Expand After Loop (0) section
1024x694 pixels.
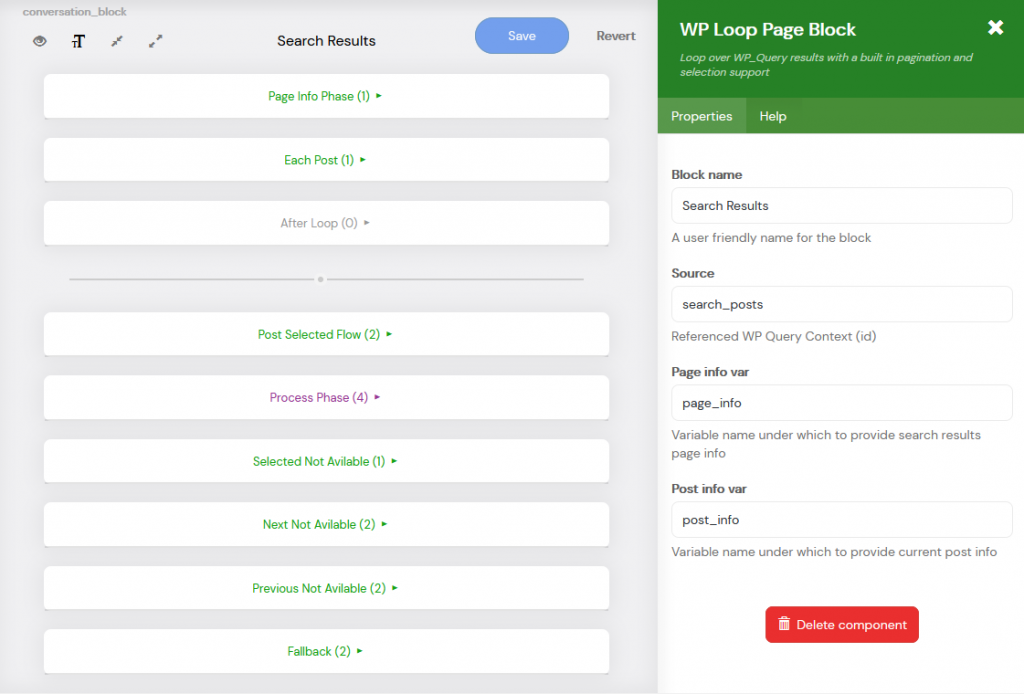pos(327,223)
